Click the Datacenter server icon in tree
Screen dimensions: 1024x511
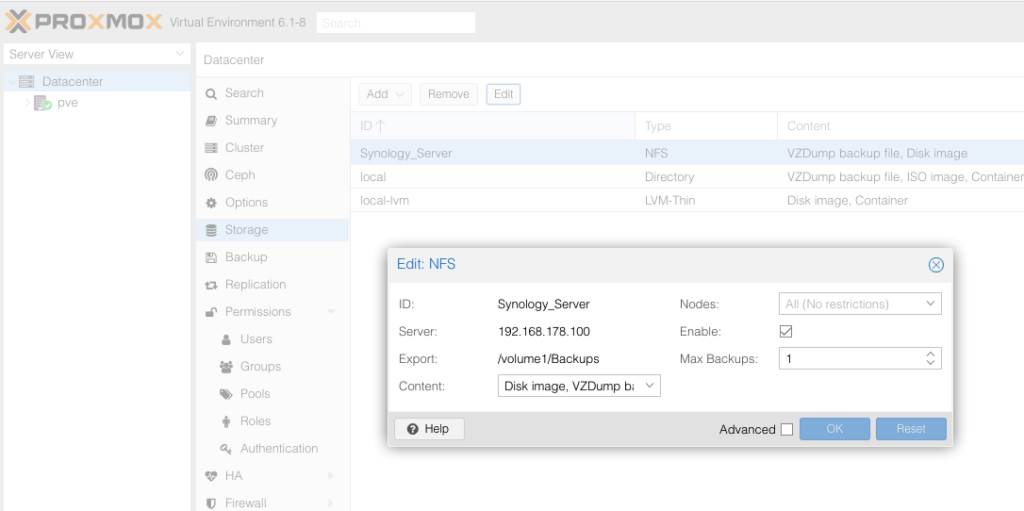tap(26, 82)
